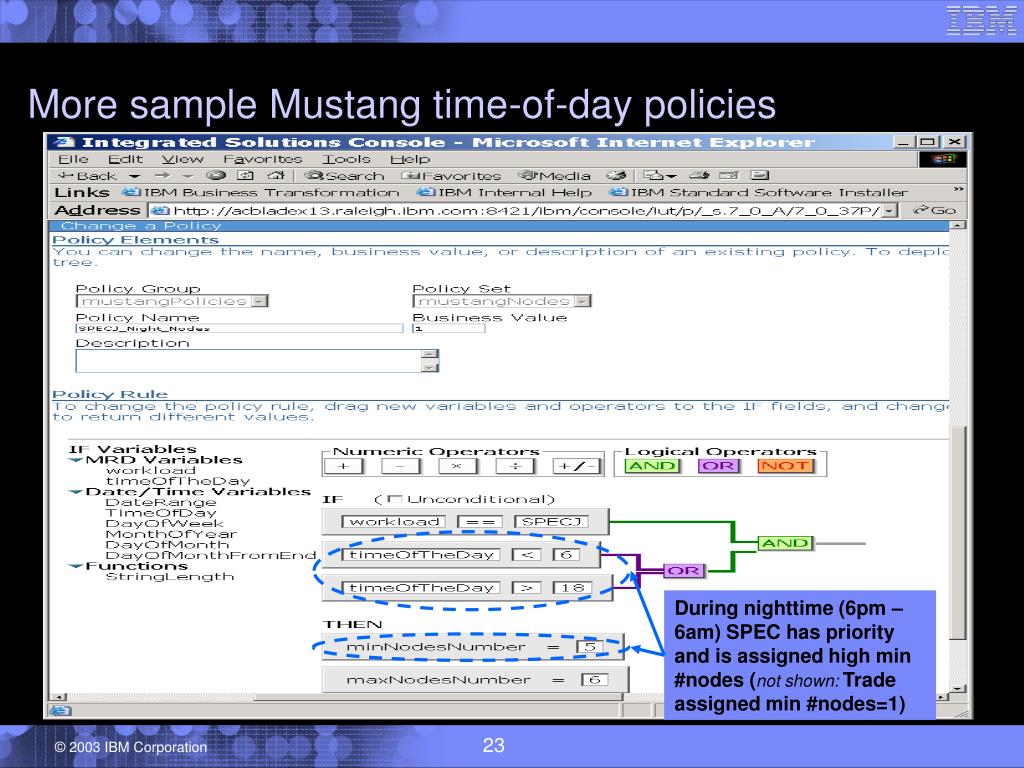Click the minus numeric operator
Viewport: 1024px width, 768px height.
tap(401, 466)
